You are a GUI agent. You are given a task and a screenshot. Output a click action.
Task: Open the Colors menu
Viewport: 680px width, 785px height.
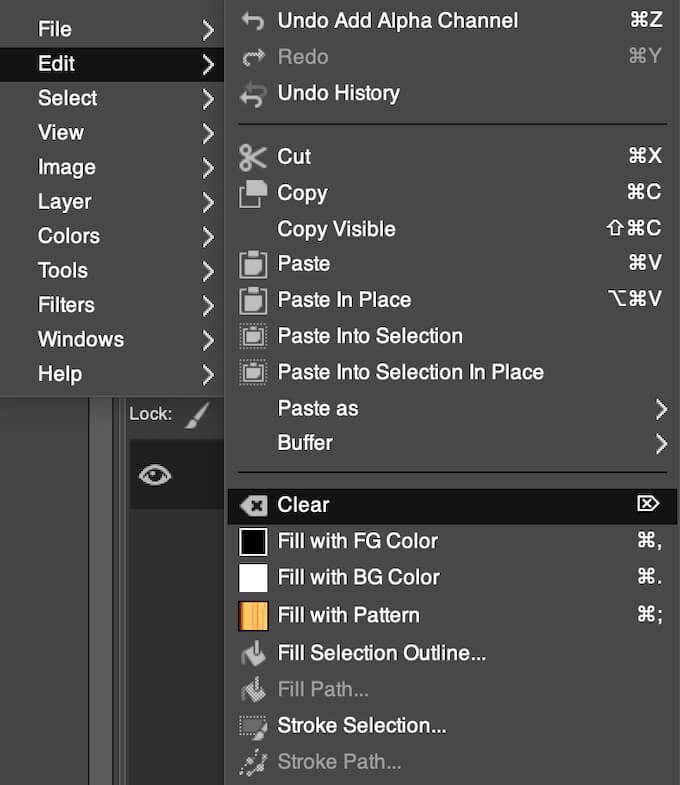pyautogui.click(x=69, y=236)
